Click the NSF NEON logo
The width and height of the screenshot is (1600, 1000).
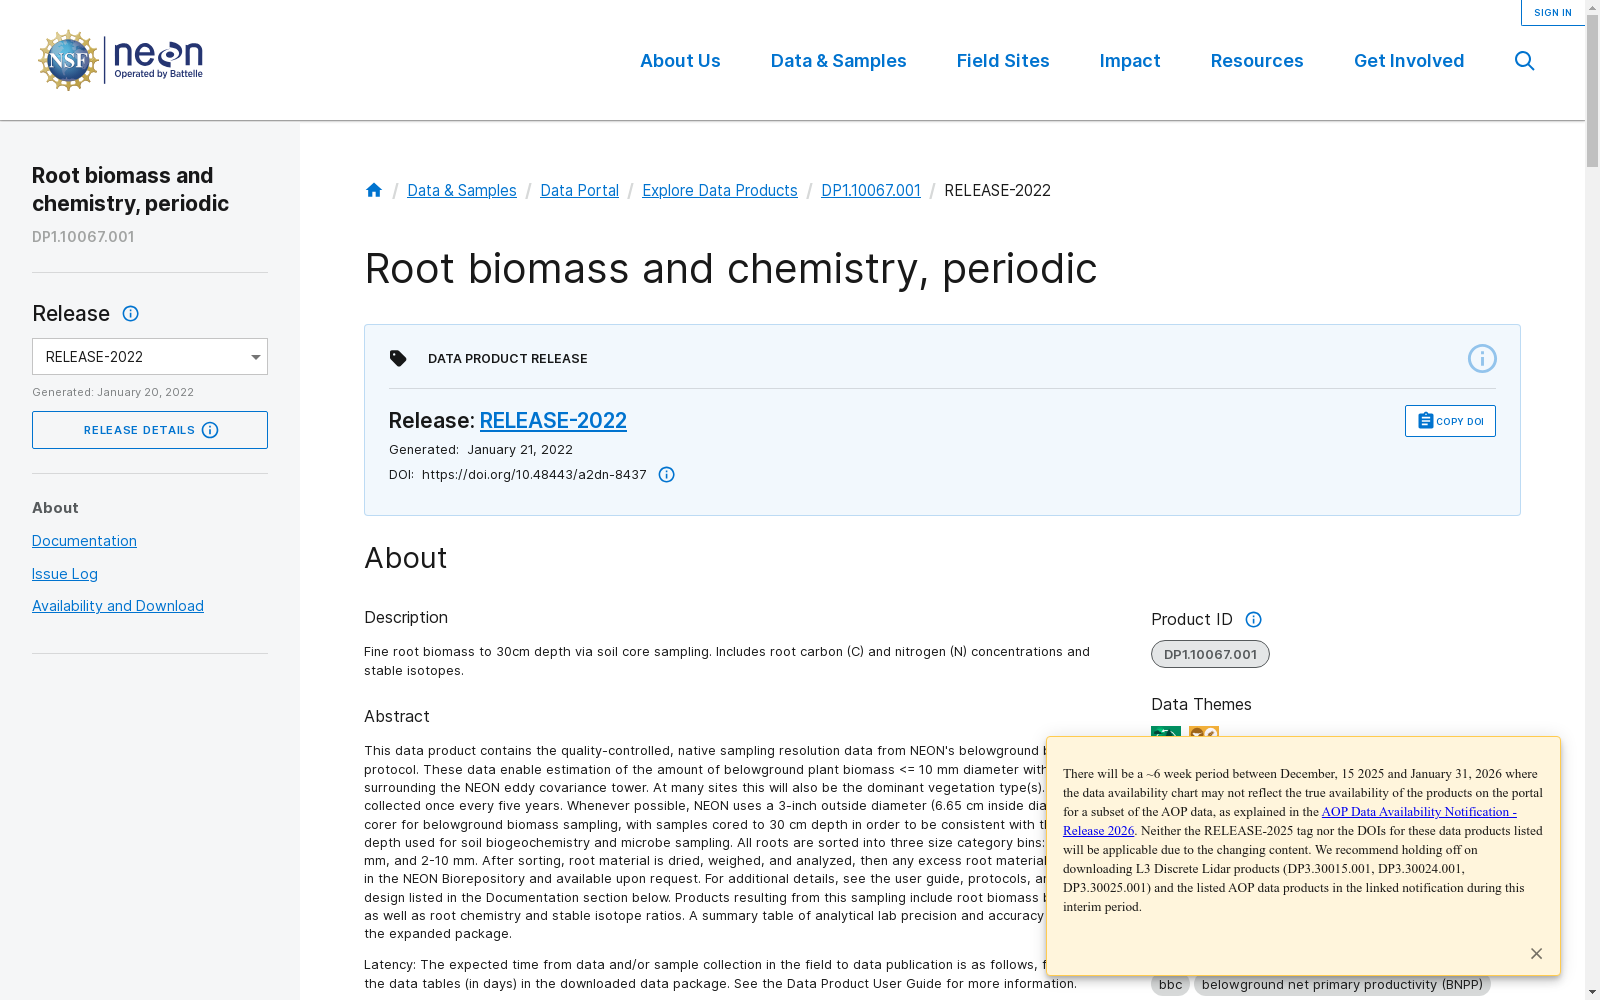(x=120, y=60)
